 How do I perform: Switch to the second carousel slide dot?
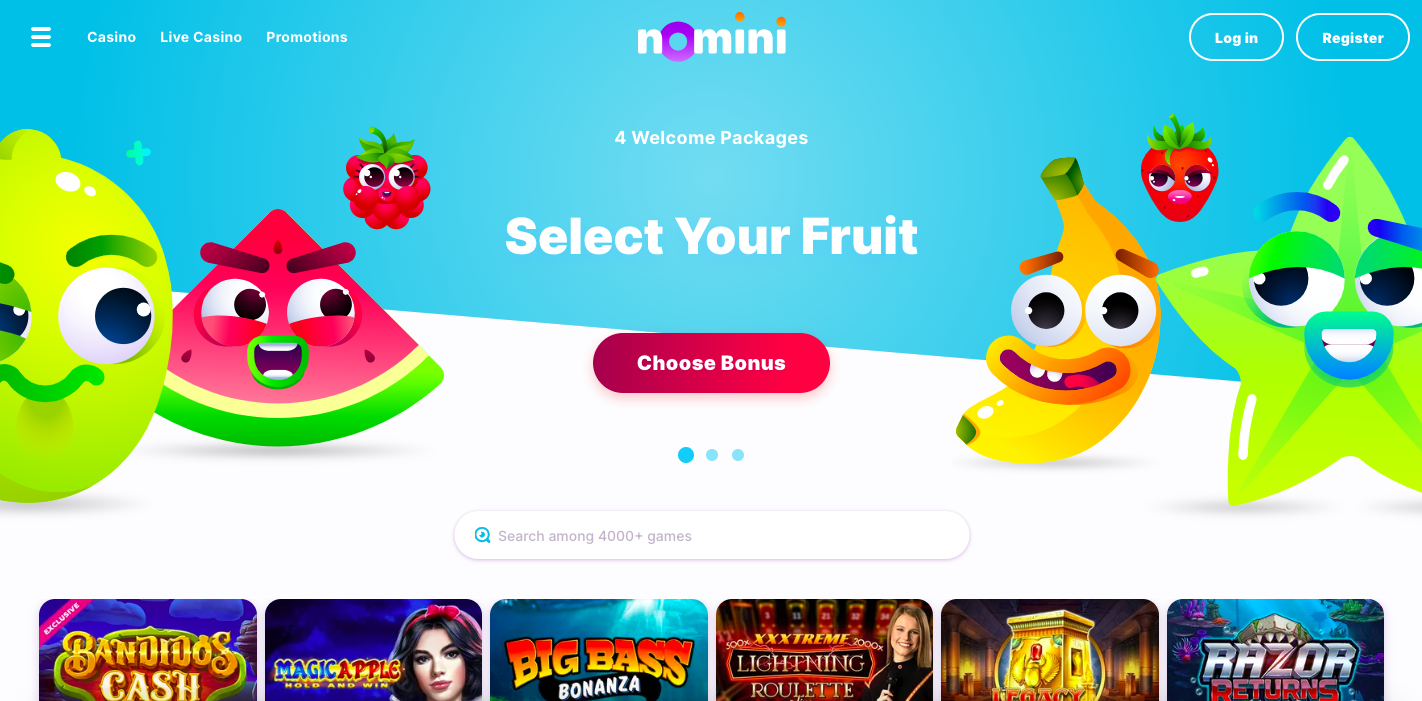coord(712,455)
